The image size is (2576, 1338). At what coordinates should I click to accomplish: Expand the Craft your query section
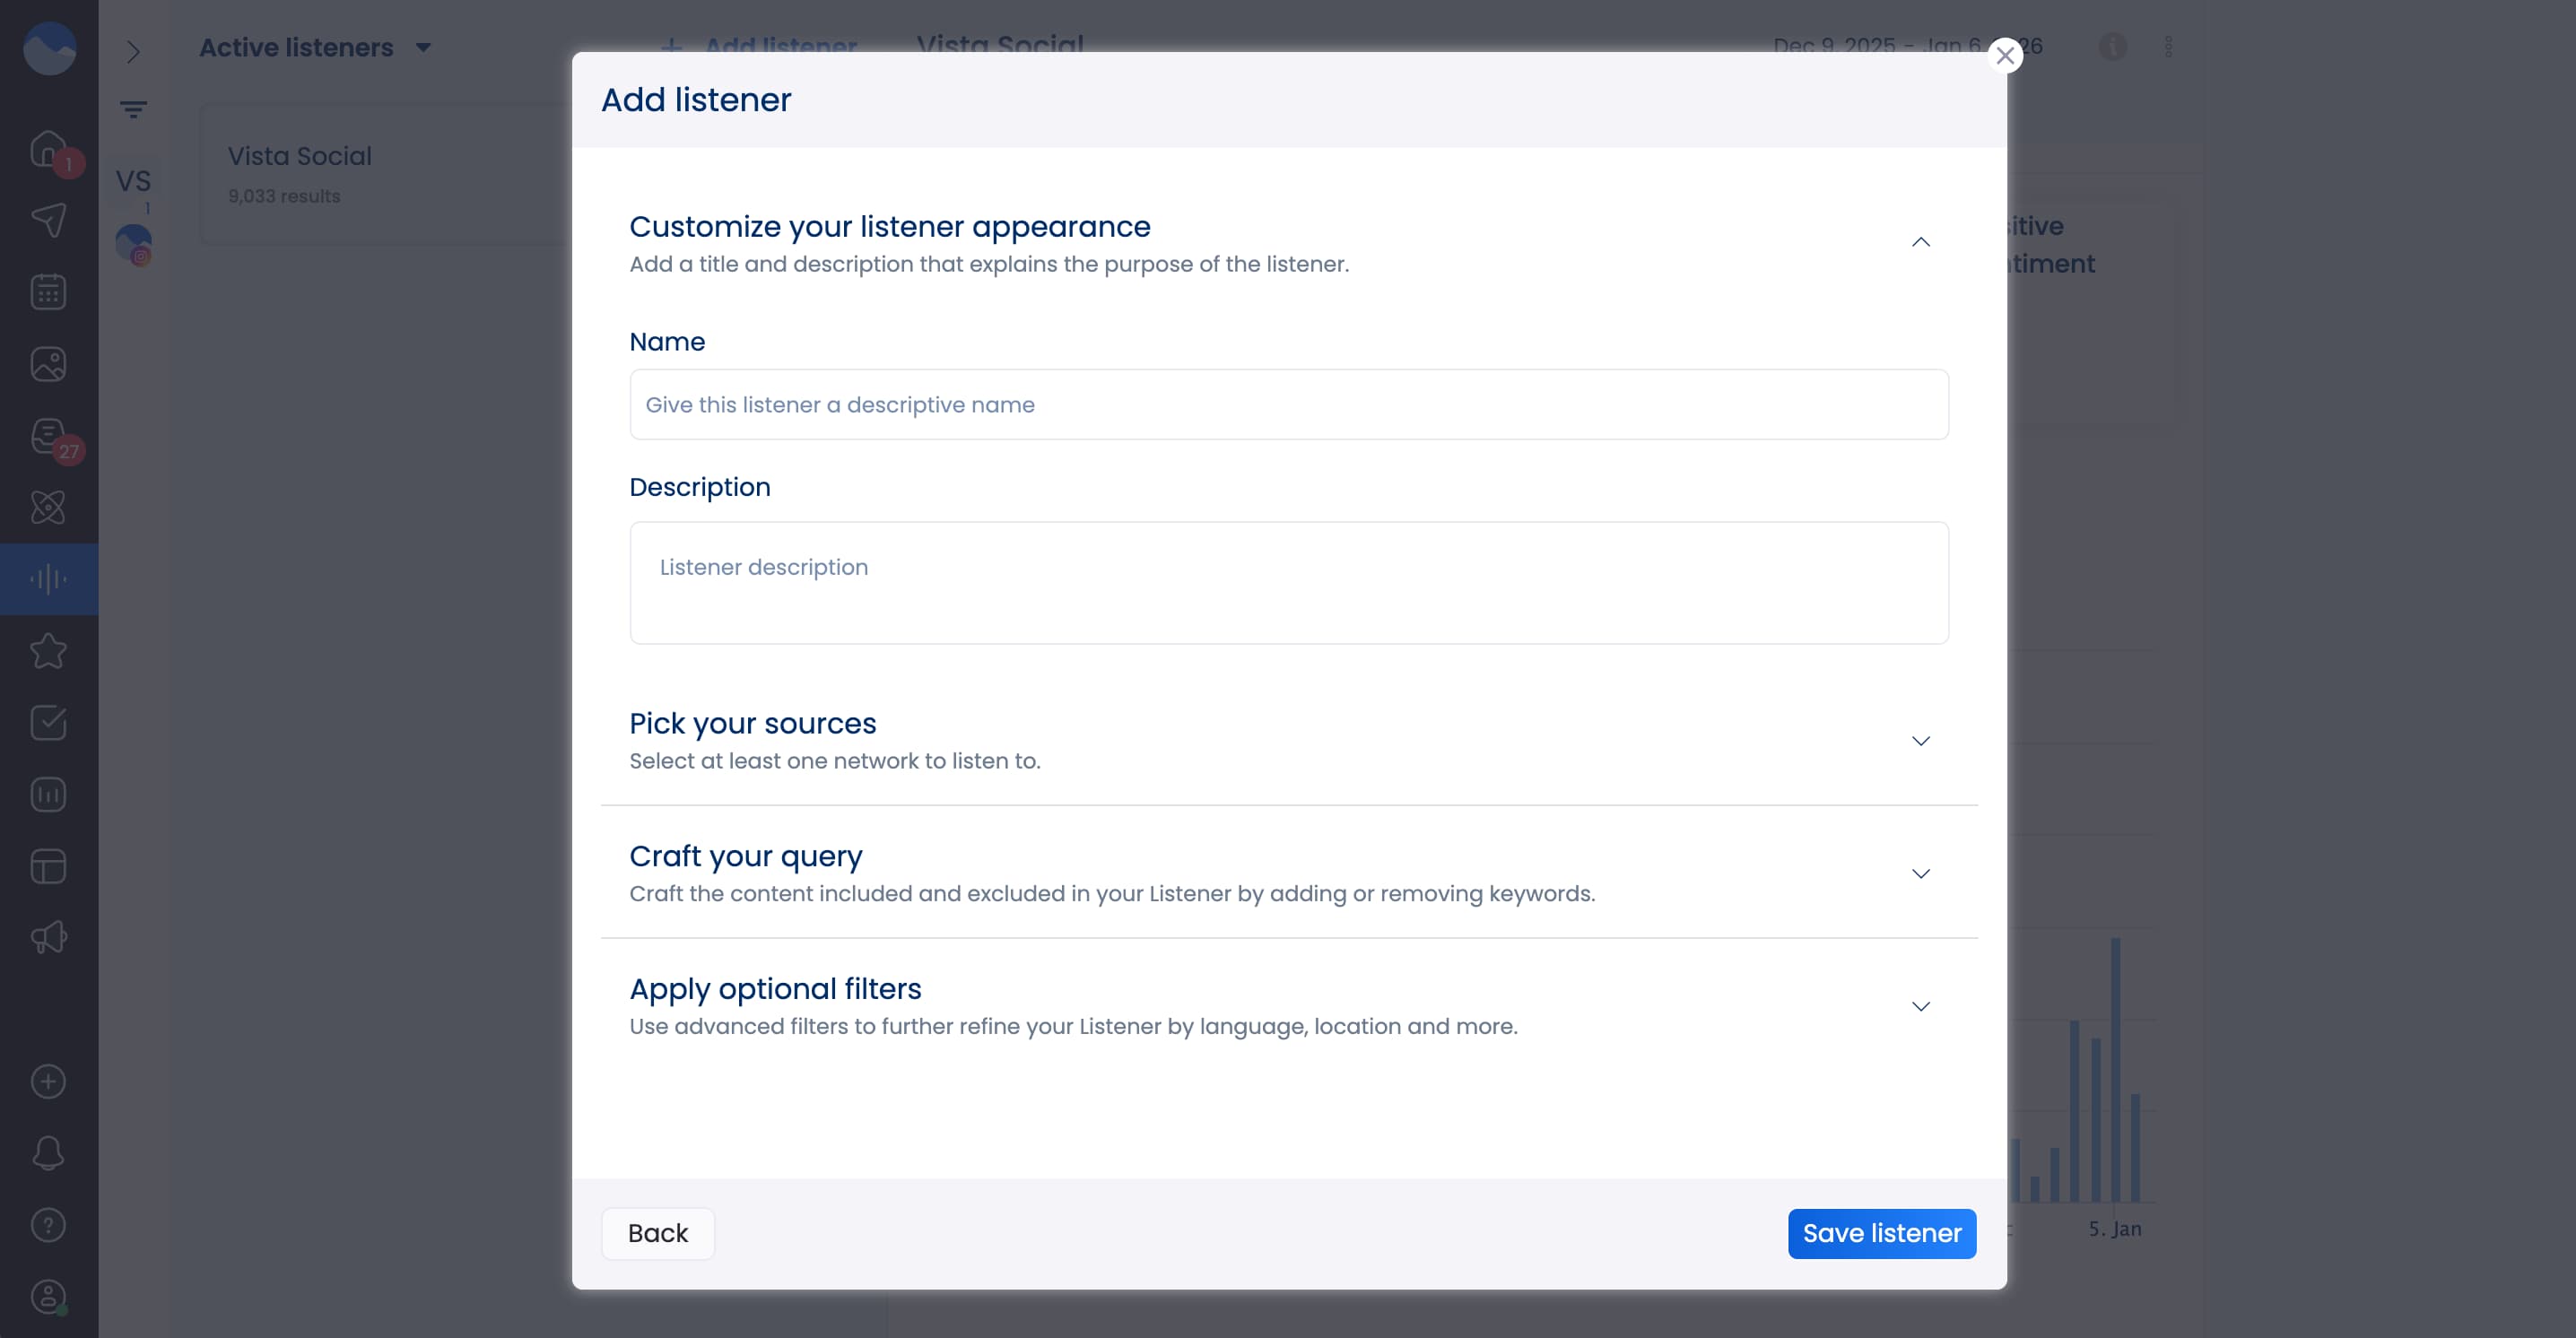1920,873
